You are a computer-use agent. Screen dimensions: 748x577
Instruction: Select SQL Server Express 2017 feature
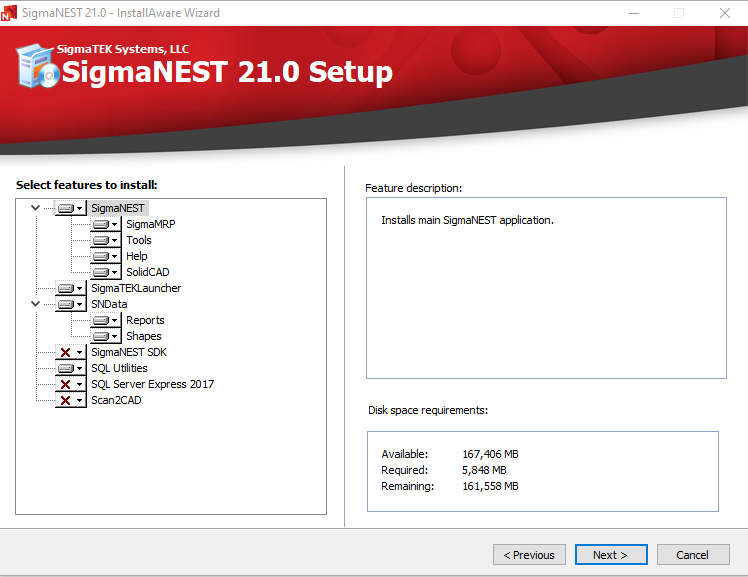coord(153,384)
